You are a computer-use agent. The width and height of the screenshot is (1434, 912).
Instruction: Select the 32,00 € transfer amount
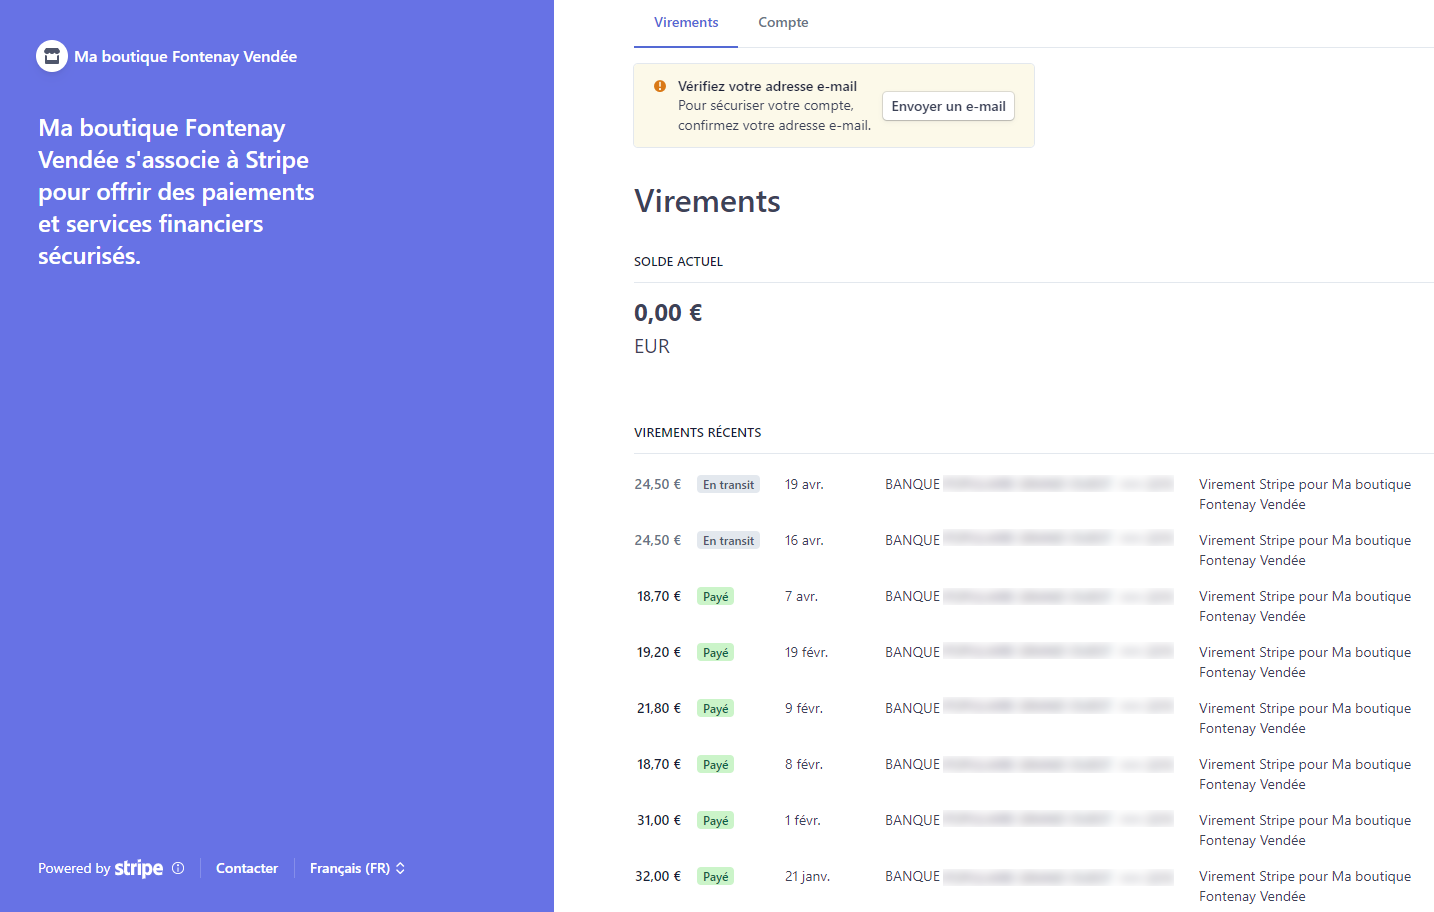[x=658, y=876]
